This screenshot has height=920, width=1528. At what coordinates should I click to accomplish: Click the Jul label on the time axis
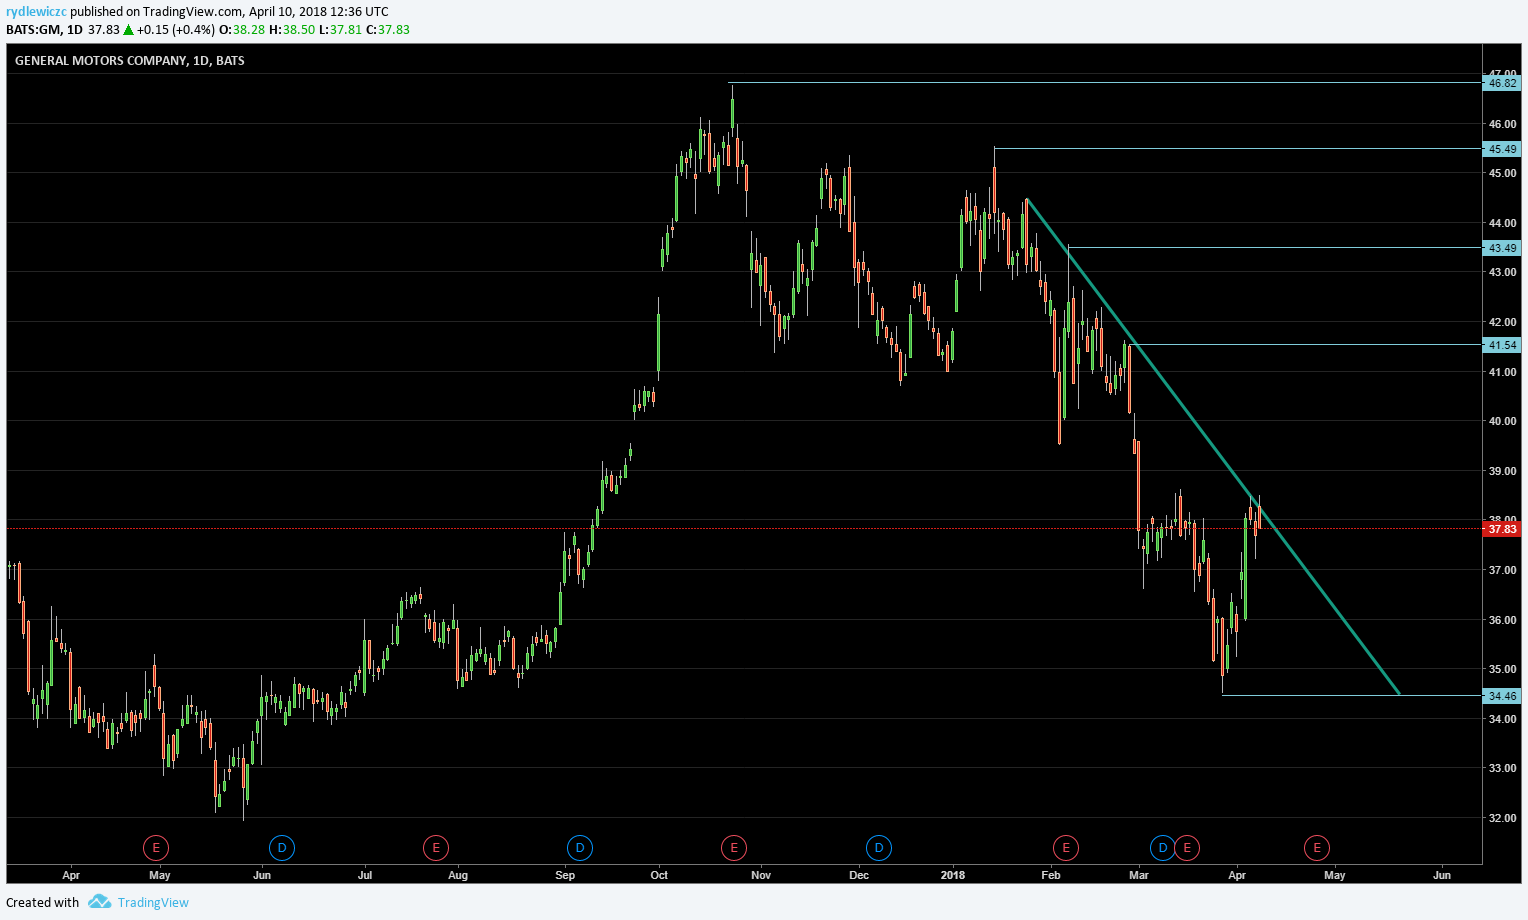365,875
